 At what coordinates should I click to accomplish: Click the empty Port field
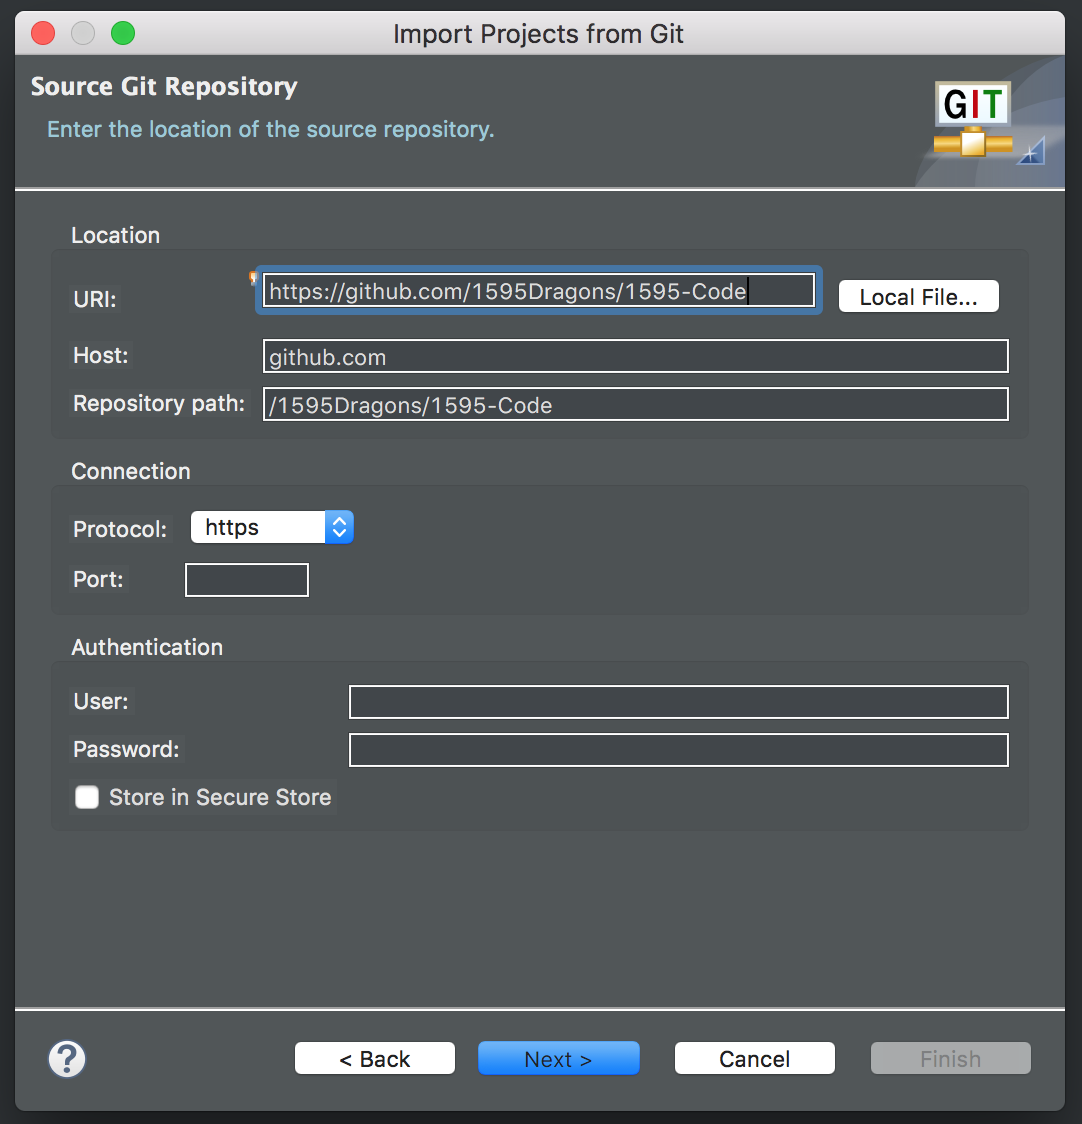click(x=247, y=580)
